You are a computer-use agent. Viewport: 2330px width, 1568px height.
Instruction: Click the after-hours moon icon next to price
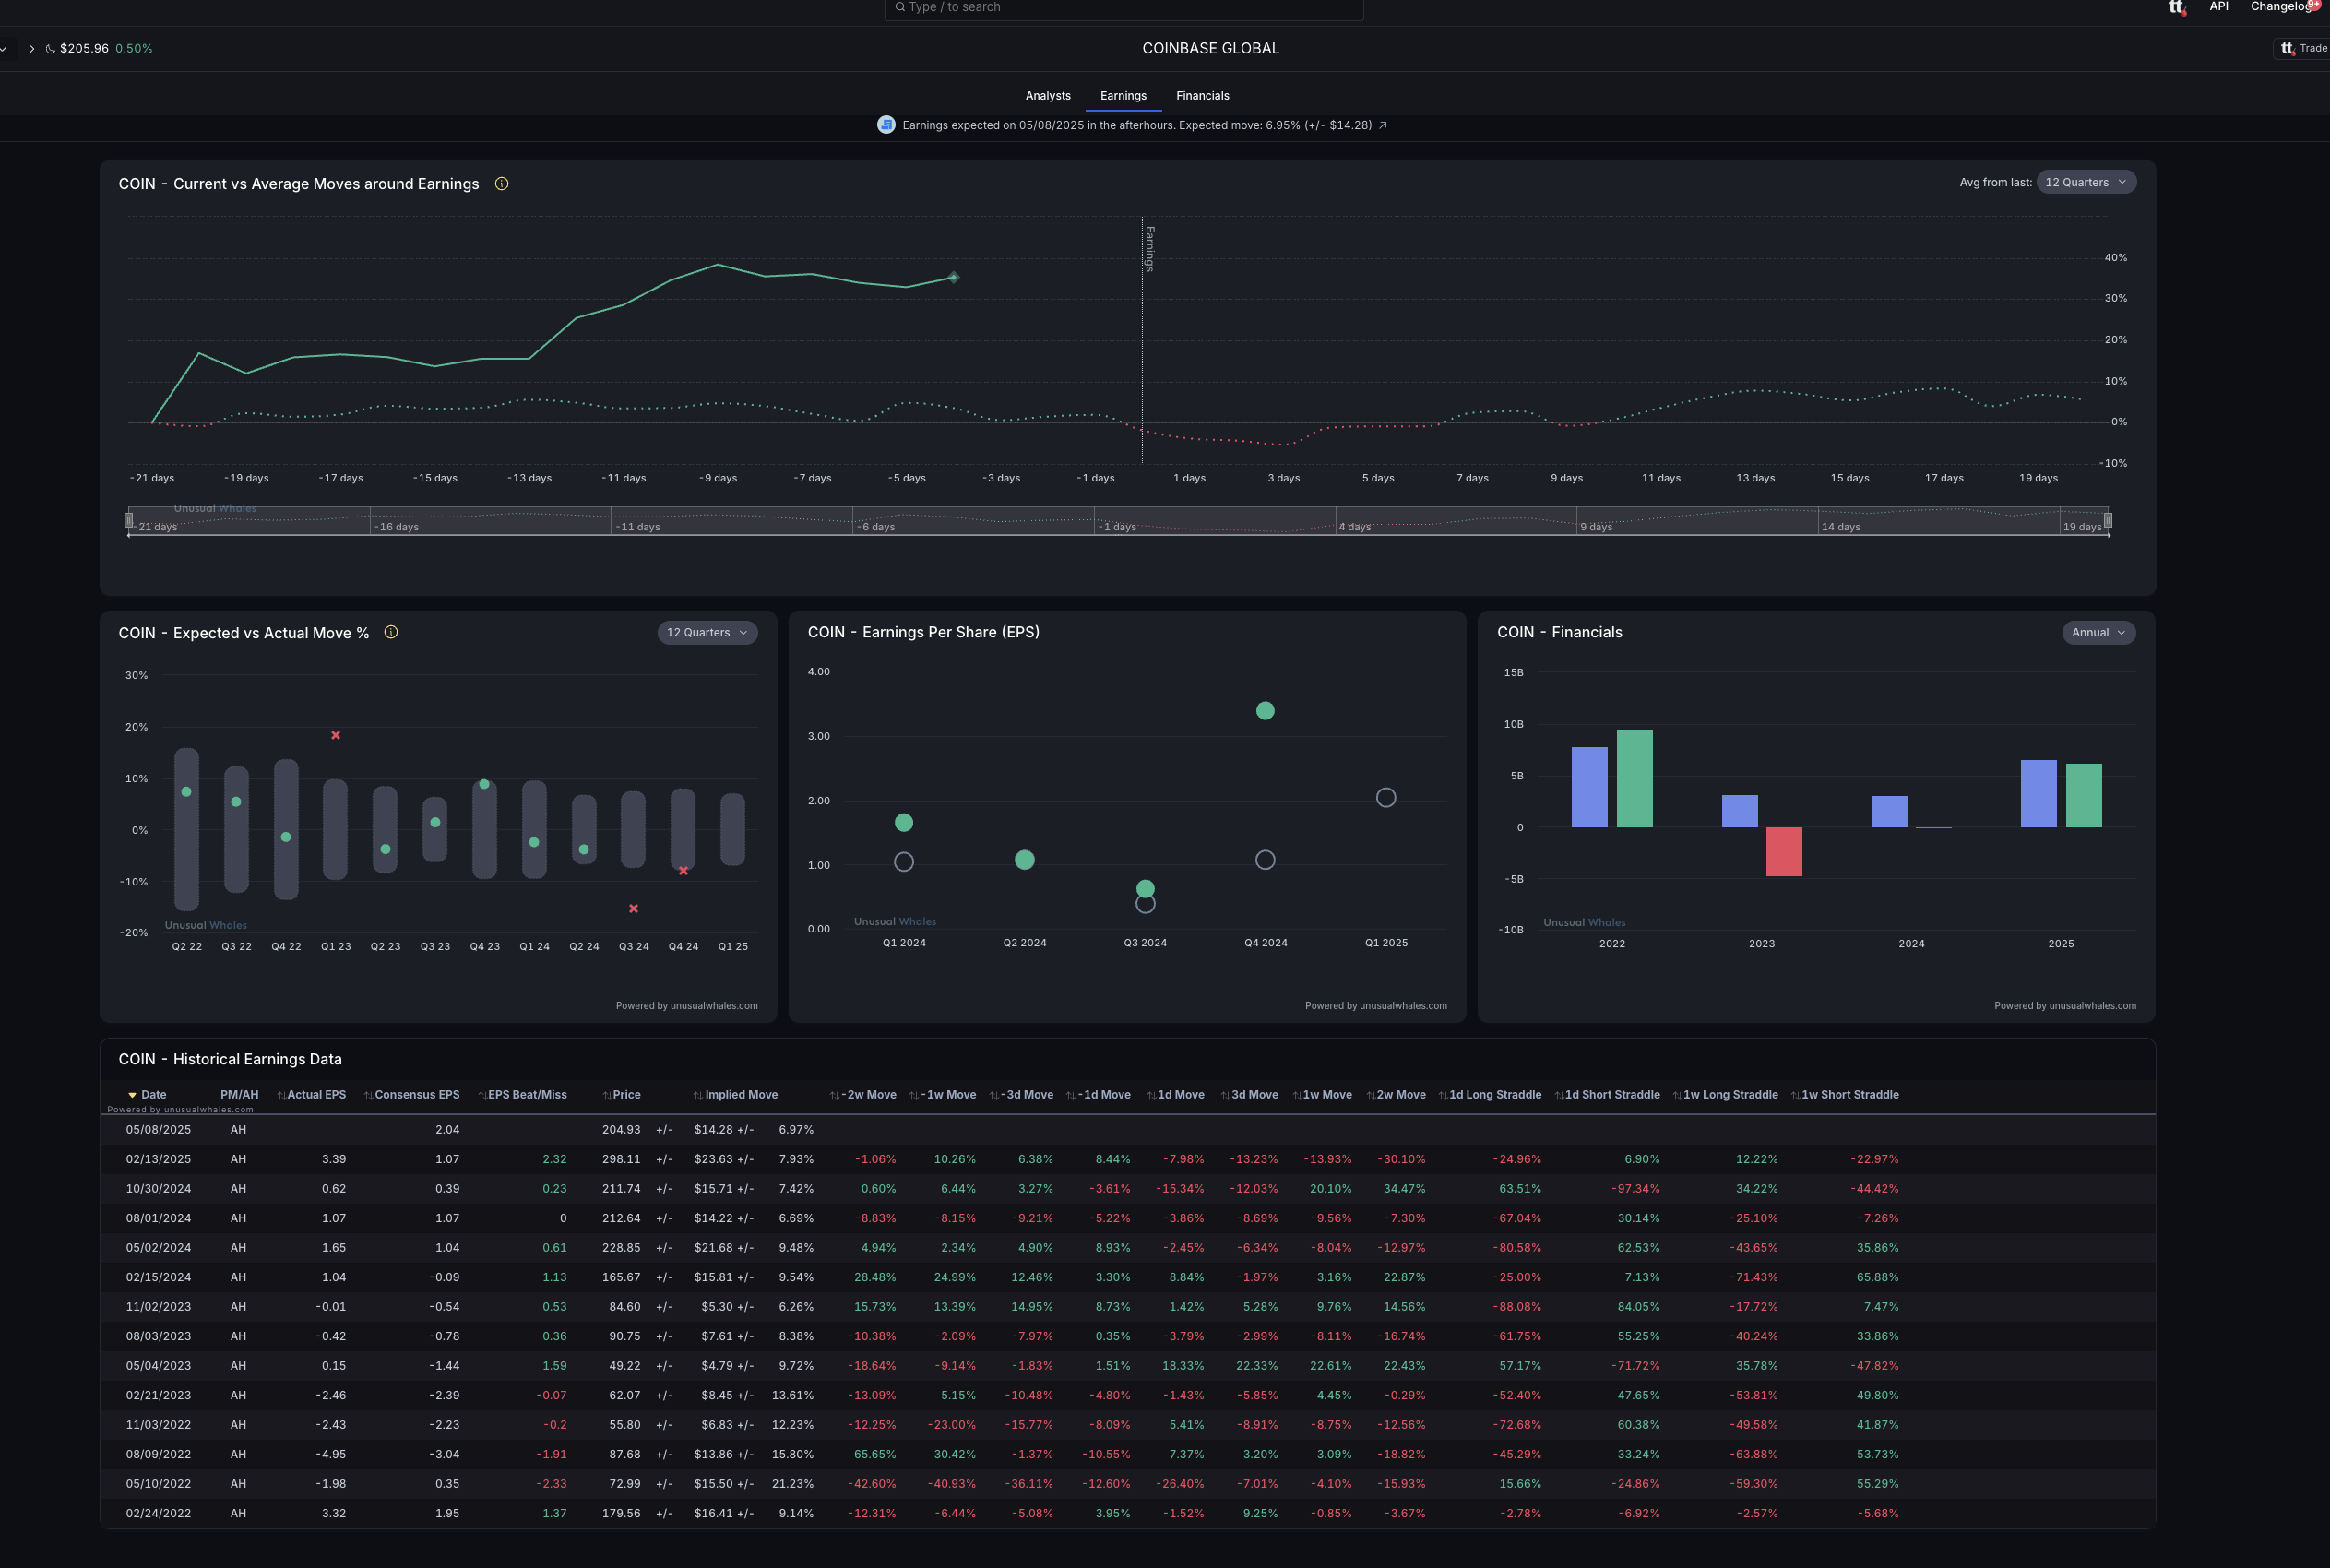point(50,49)
